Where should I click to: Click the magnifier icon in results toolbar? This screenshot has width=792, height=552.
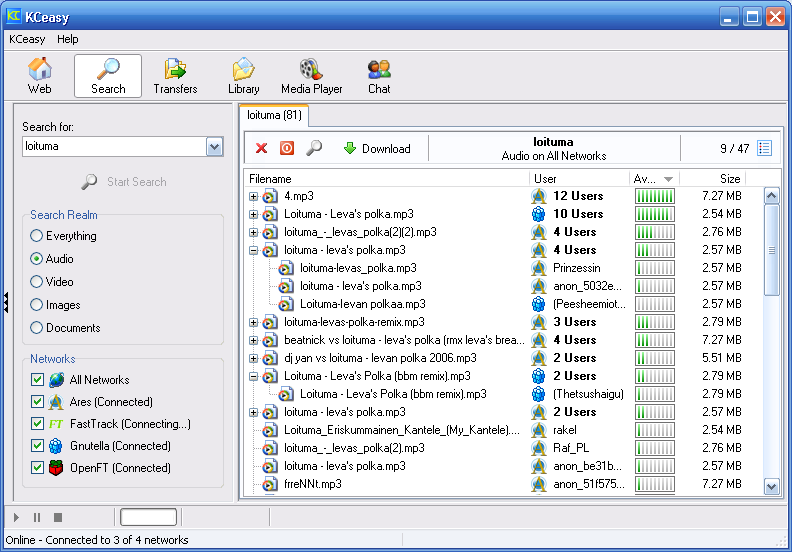point(314,148)
